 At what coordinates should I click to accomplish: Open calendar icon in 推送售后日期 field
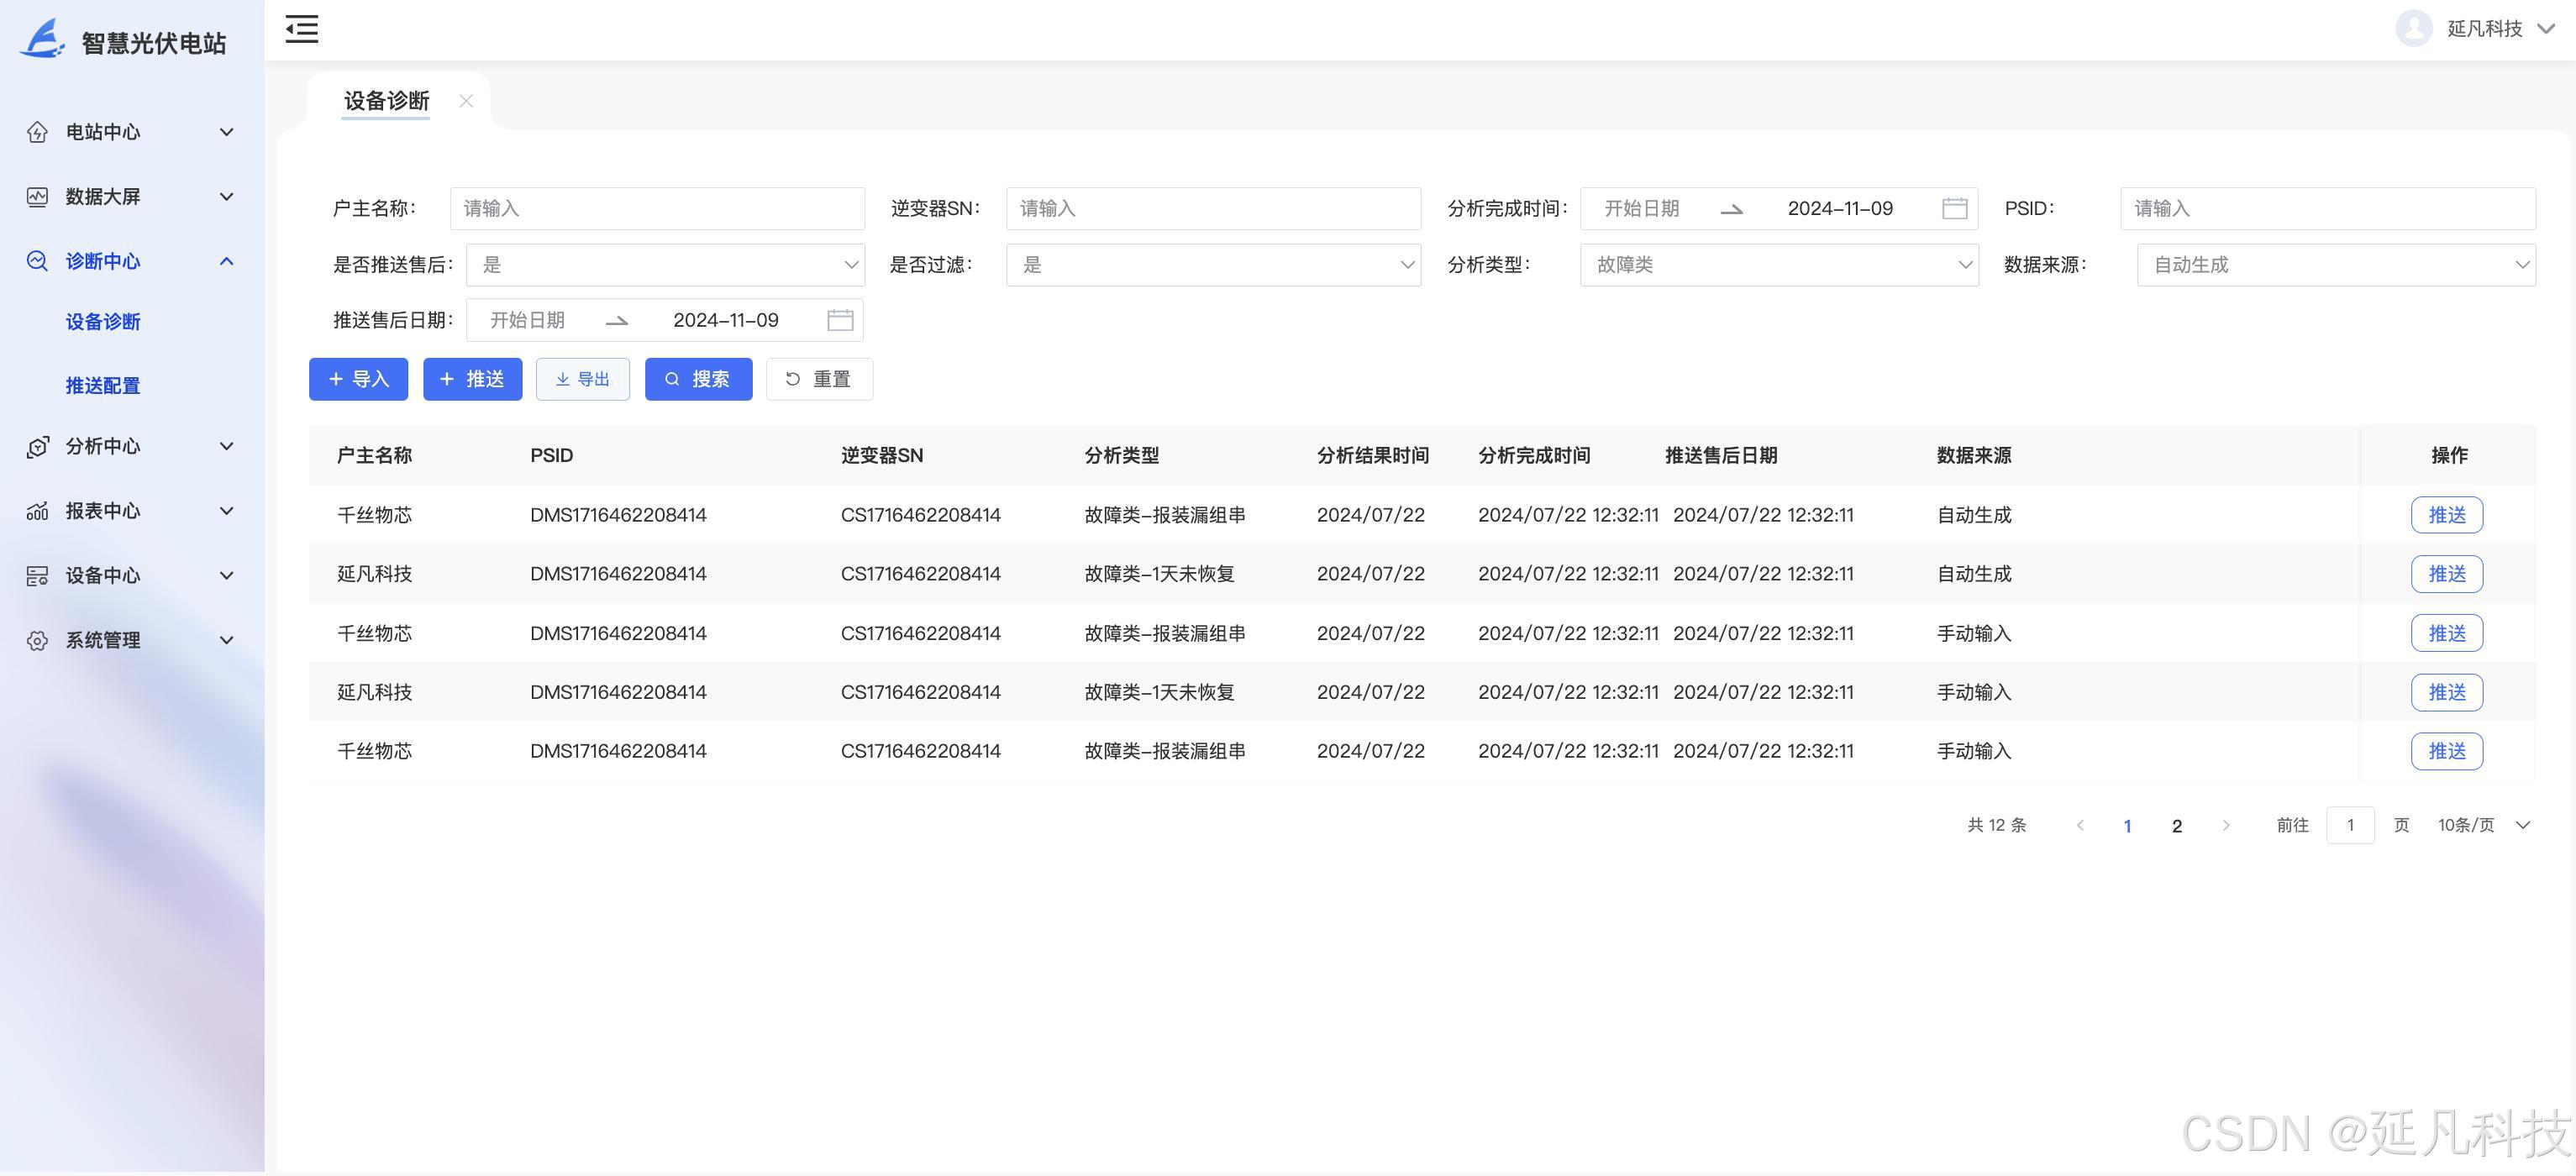[x=840, y=320]
